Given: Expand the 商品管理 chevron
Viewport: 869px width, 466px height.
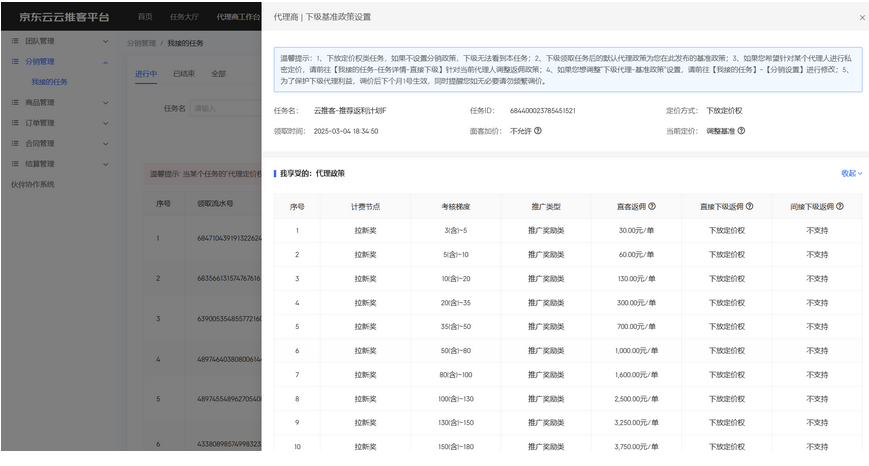Looking at the screenshot, I should [105, 103].
